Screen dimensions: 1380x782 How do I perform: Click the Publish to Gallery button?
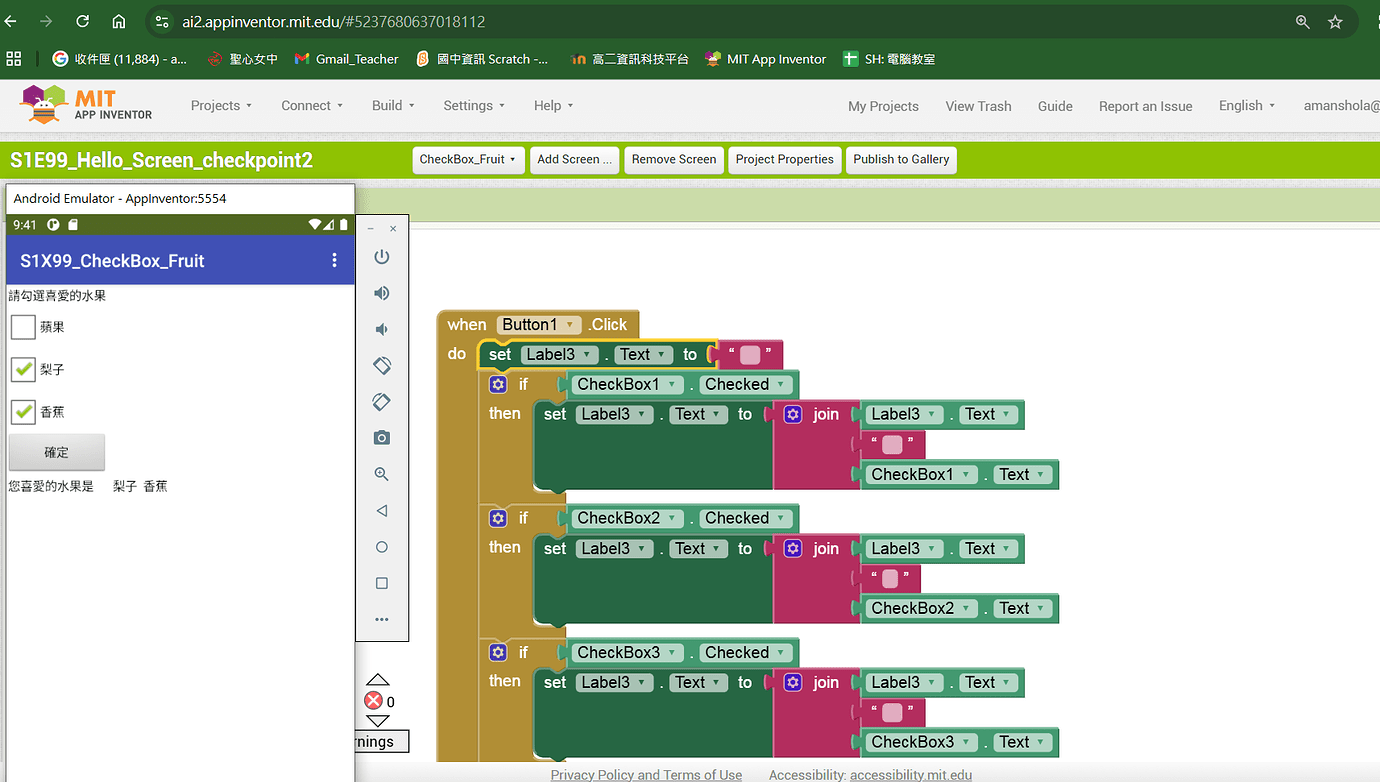900,159
